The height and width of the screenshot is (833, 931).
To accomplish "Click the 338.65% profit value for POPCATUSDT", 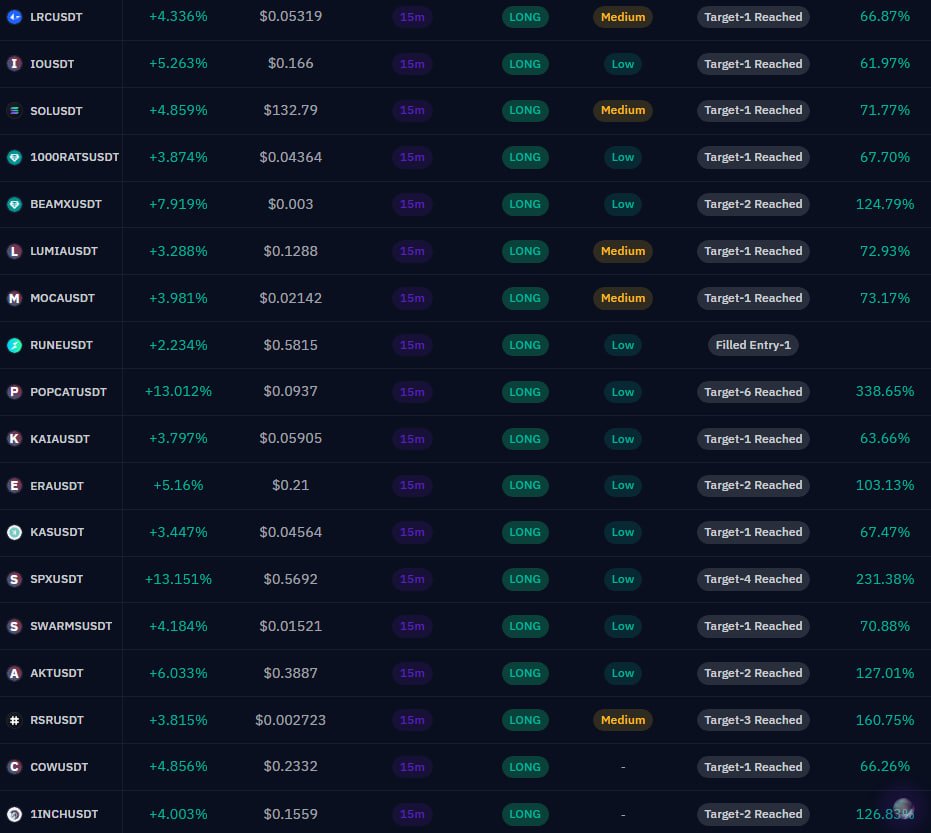I will pos(884,391).
